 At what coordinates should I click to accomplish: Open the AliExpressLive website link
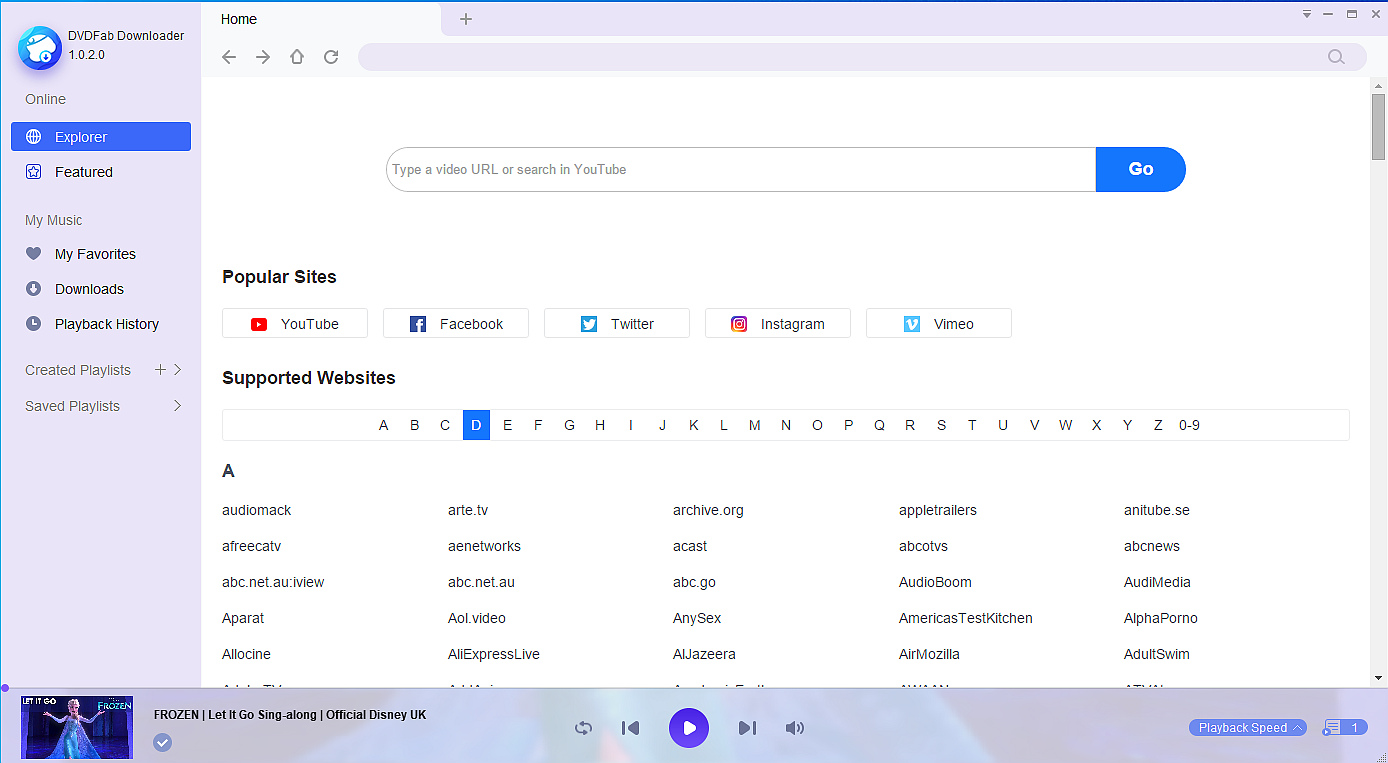click(x=494, y=654)
